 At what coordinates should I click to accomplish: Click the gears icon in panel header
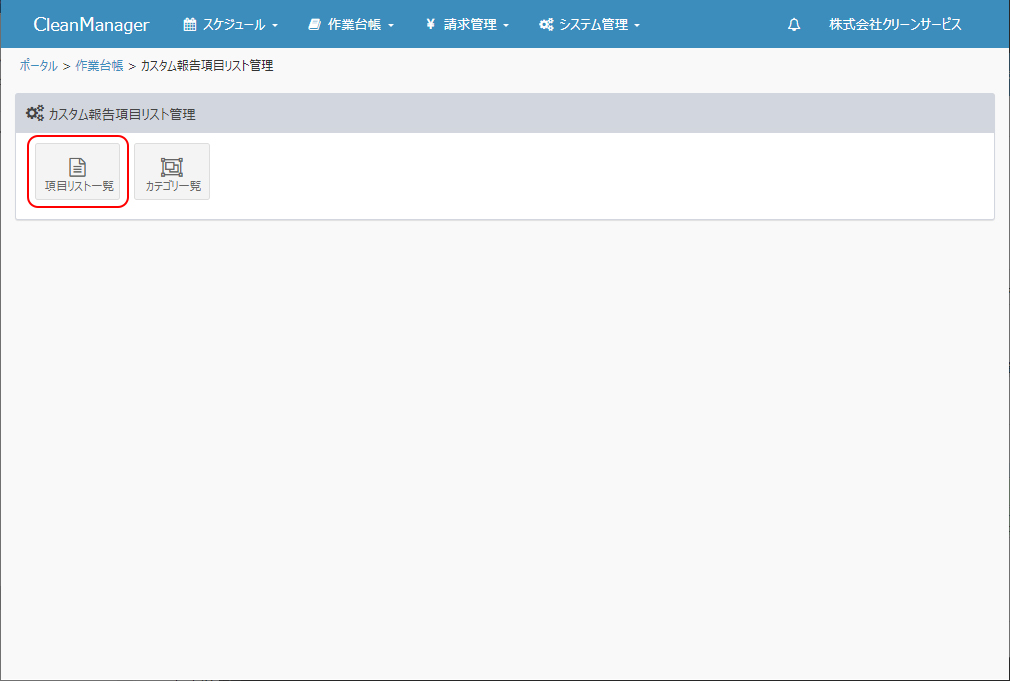(x=35, y=113)
